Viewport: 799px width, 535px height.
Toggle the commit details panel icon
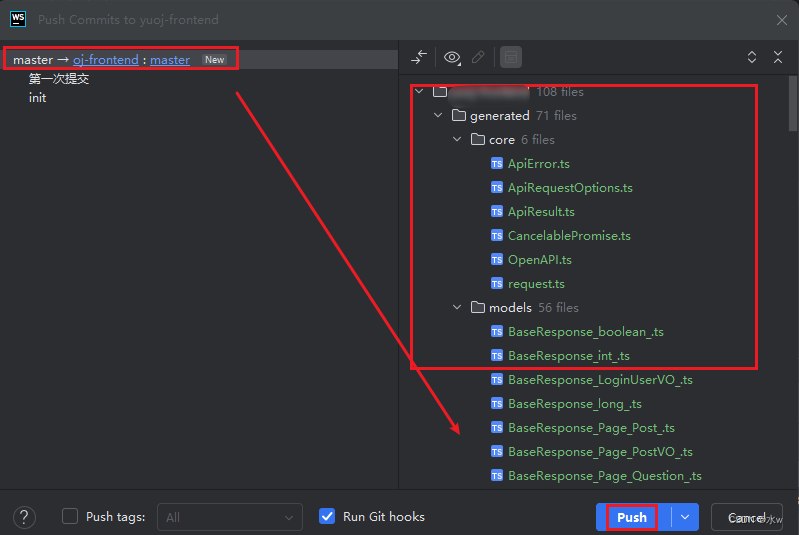[511, 57]
